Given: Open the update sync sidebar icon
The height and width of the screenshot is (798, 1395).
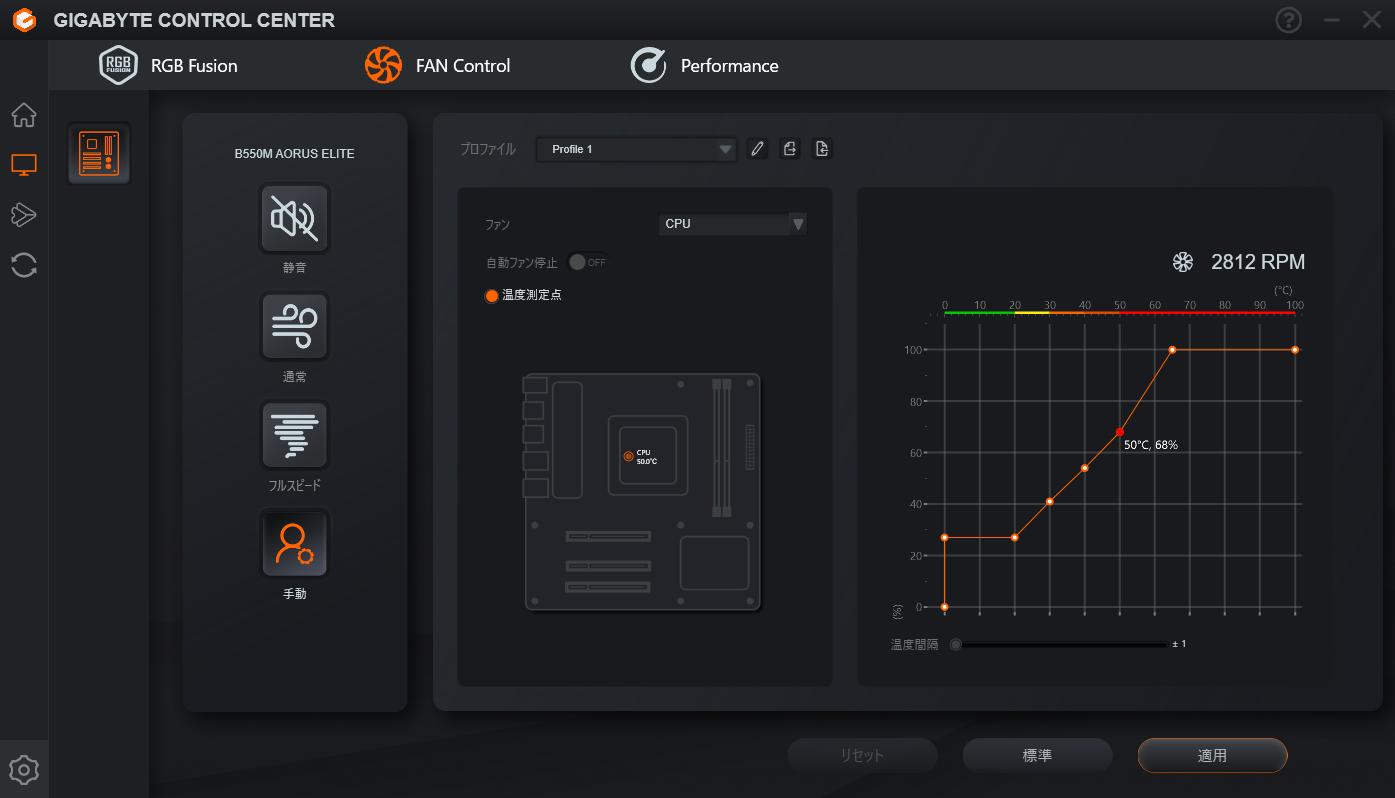Looking at the screenshot, I should 24,265.
